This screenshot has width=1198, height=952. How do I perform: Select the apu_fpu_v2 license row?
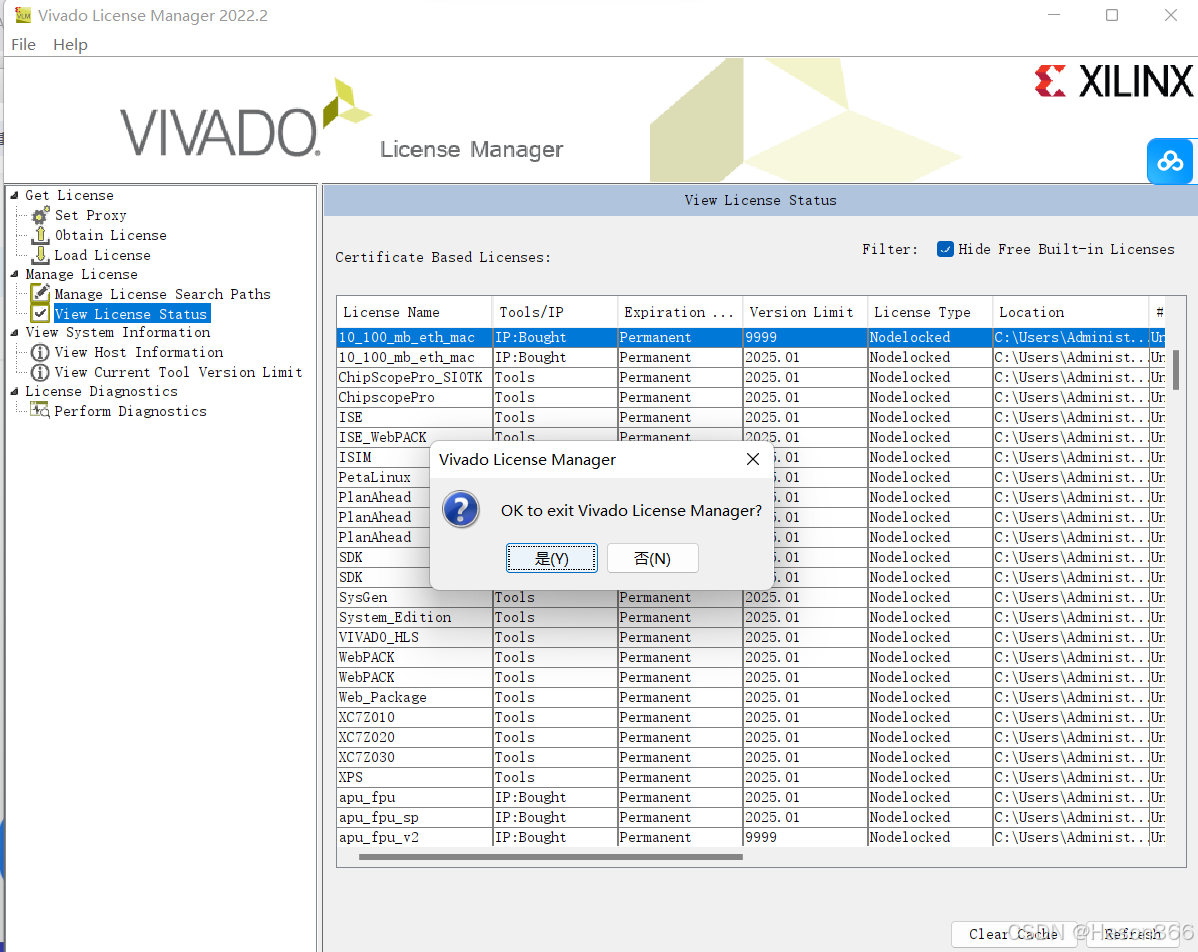pyautogui.click(x=751, y=837)
